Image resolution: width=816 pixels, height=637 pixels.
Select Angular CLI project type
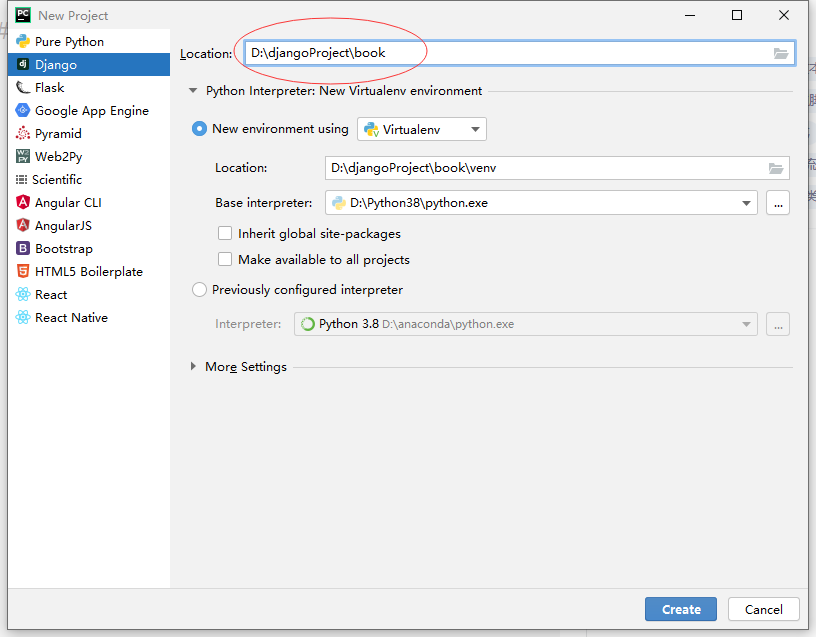[89, 202]
